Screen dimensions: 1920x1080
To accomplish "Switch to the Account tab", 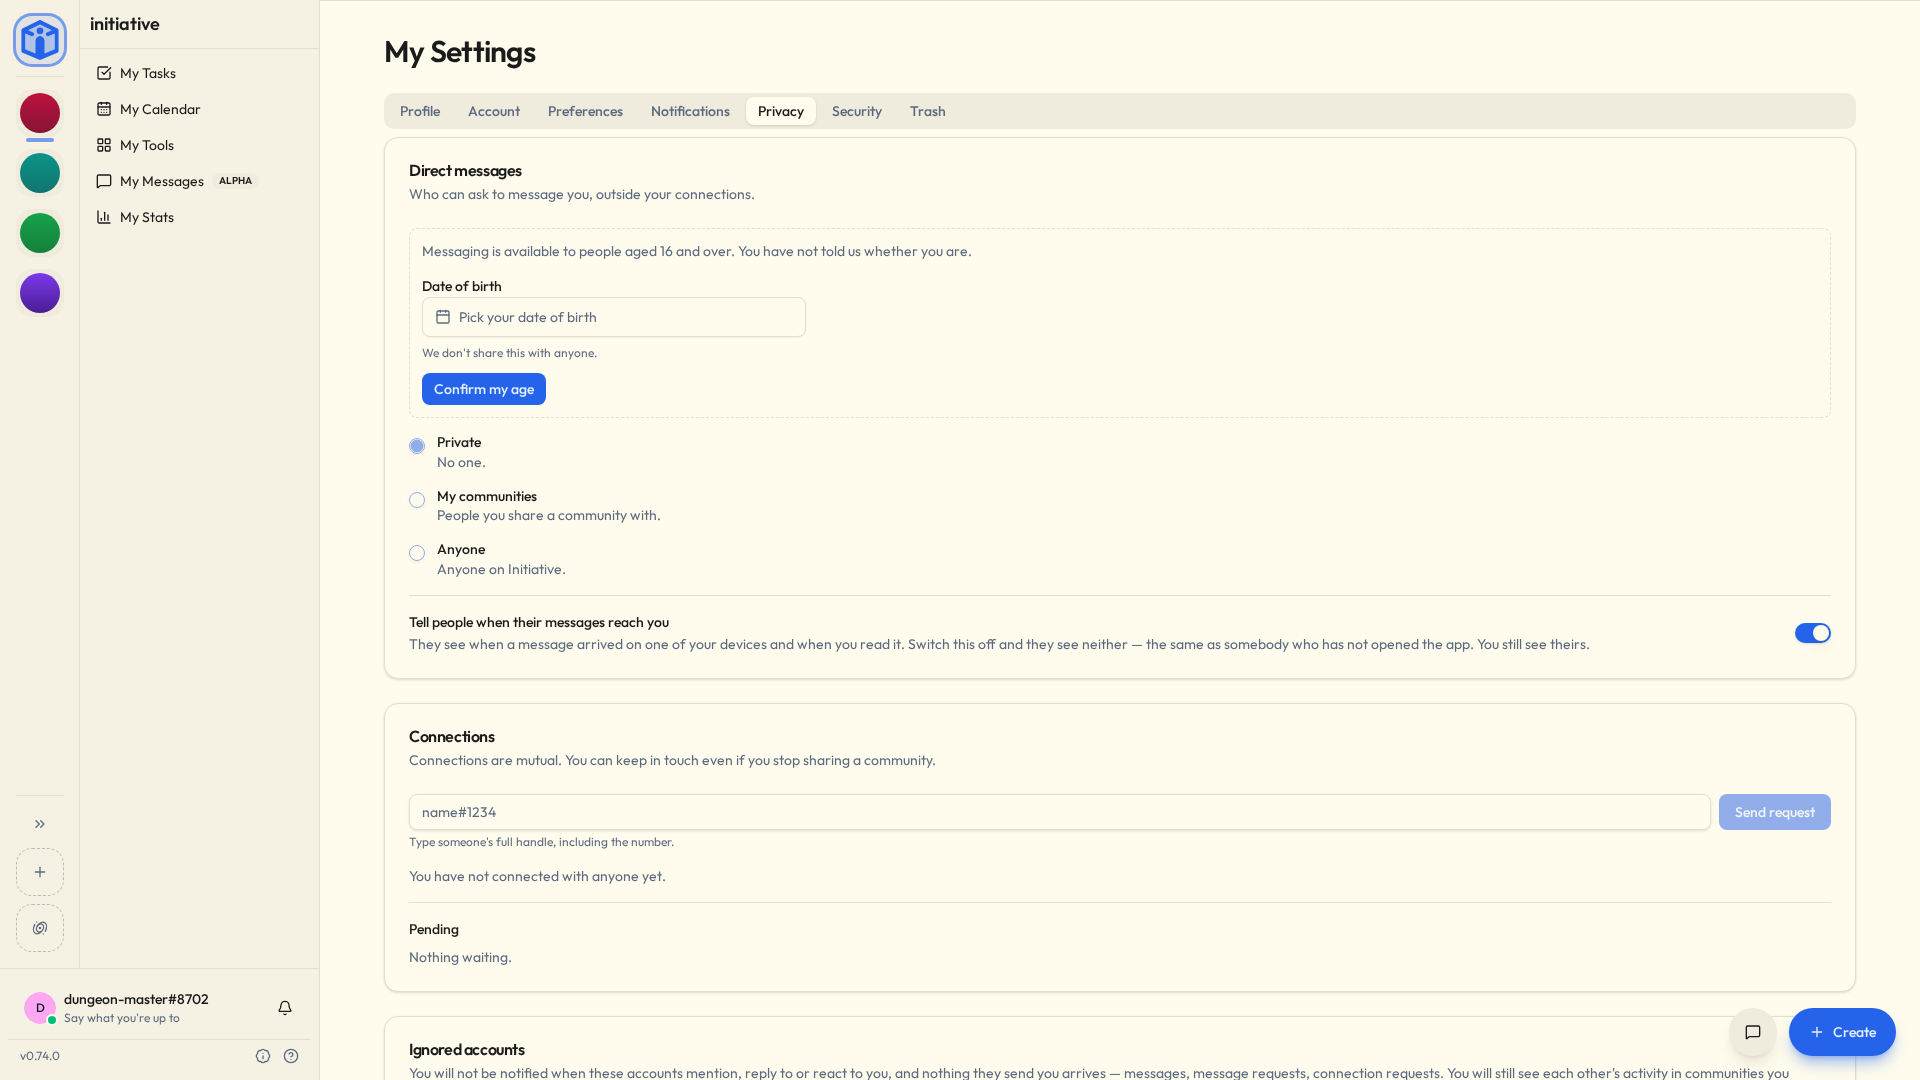I will click(494, 111).
